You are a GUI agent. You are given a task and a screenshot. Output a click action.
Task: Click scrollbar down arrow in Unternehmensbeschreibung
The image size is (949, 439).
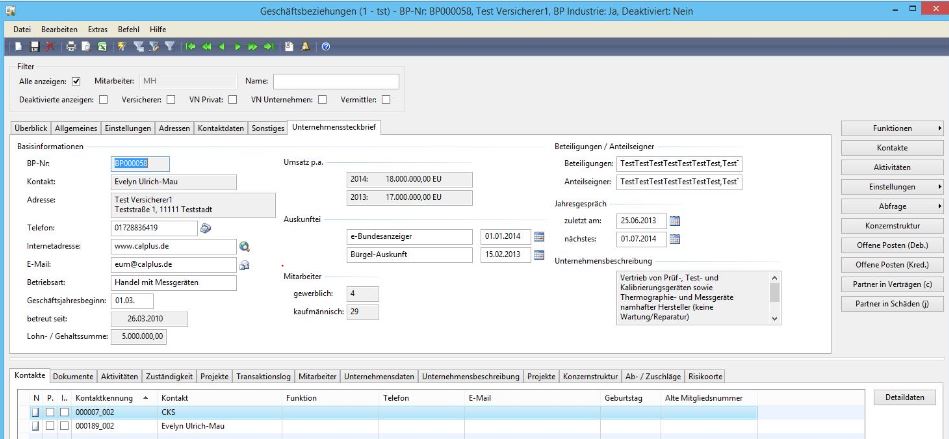[775, 319]
